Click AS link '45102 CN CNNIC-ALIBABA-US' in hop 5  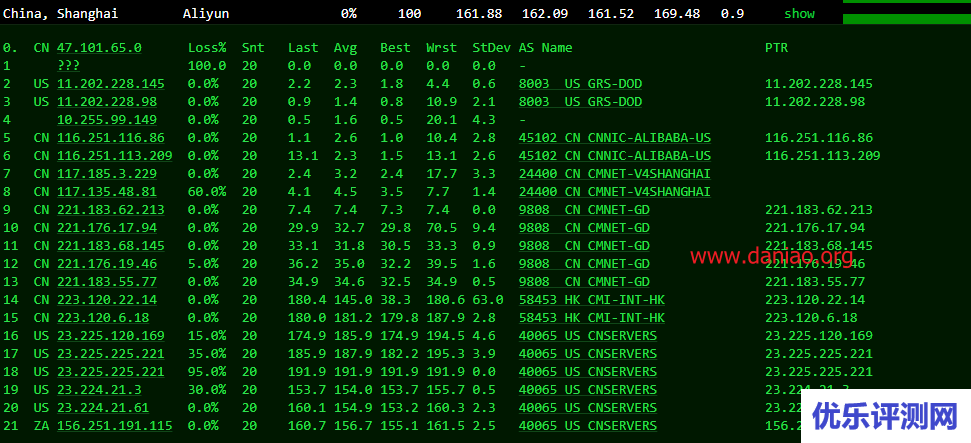point(614,138)
